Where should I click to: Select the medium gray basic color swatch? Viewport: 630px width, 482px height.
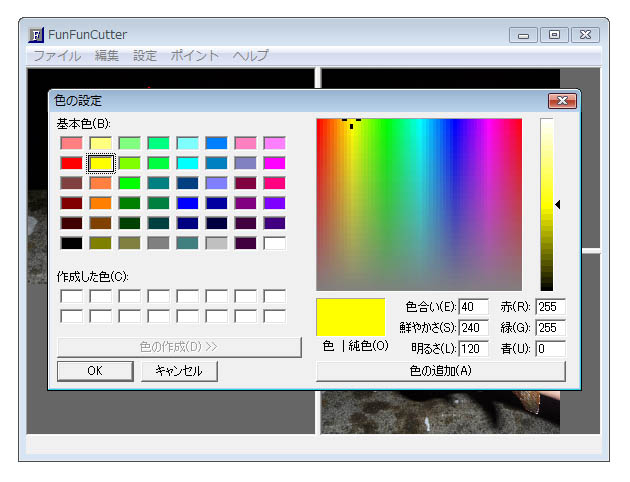click(158, 243)
